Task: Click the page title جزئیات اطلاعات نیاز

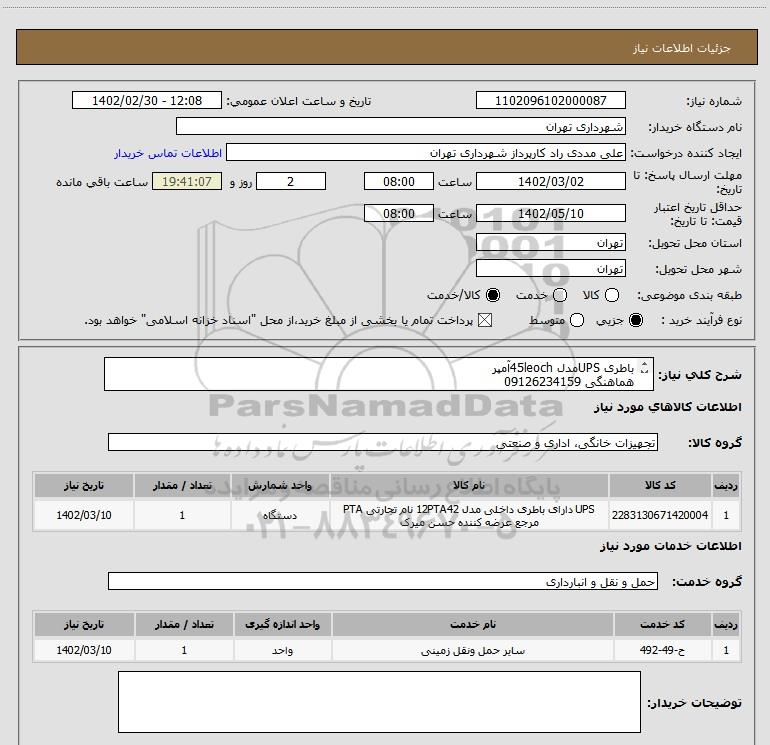Action: (x=681, y=48)
